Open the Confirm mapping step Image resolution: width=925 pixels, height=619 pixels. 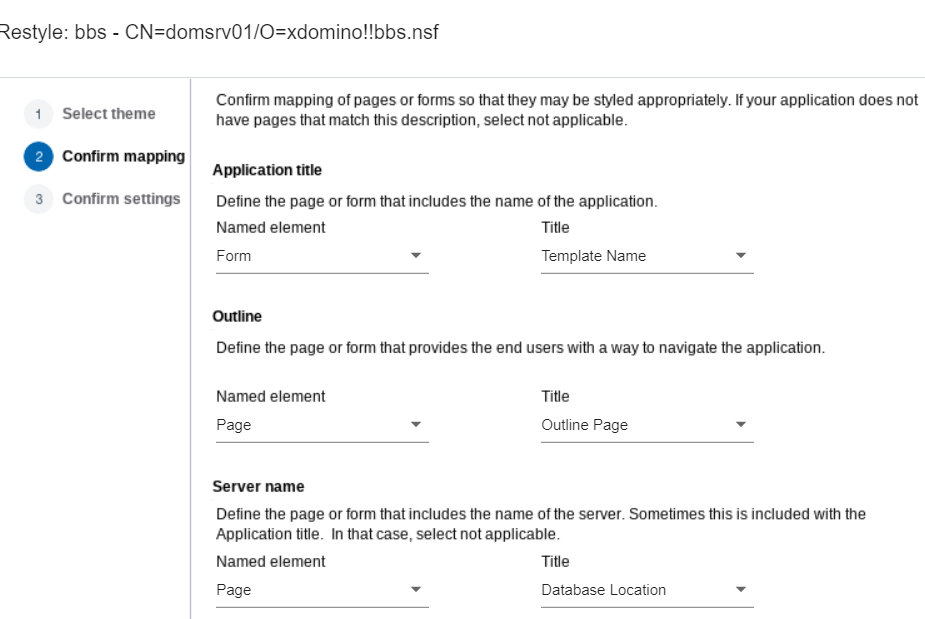123,156
